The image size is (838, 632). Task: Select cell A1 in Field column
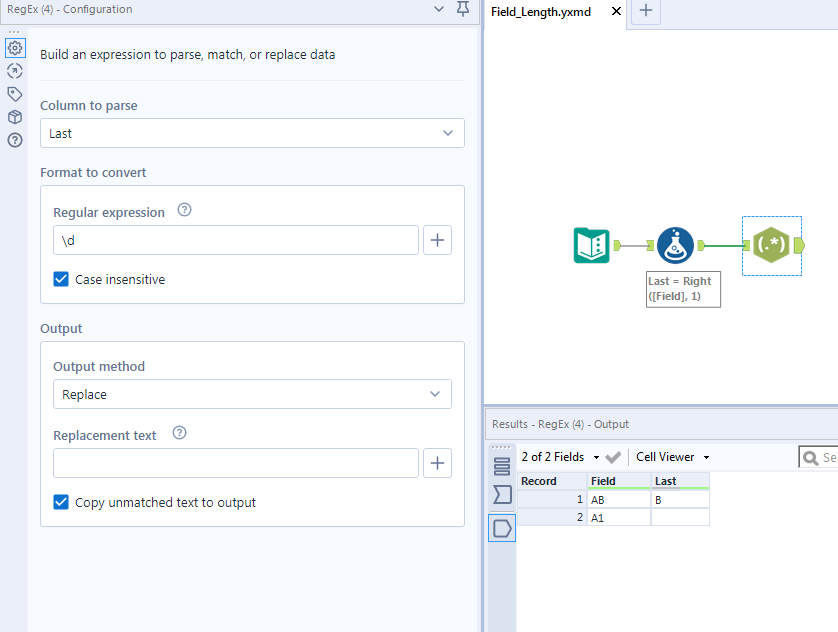coord(618,517)
